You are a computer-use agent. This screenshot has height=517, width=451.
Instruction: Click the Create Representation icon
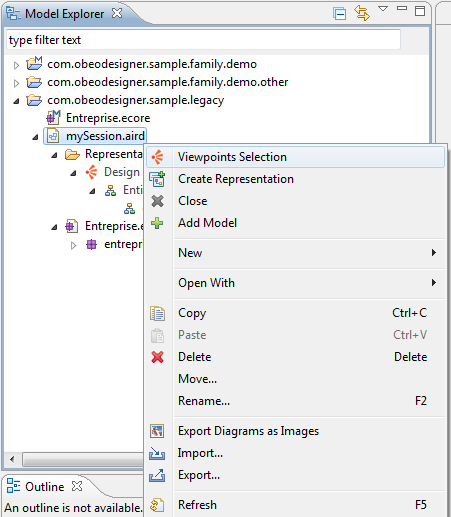(157, 179)
